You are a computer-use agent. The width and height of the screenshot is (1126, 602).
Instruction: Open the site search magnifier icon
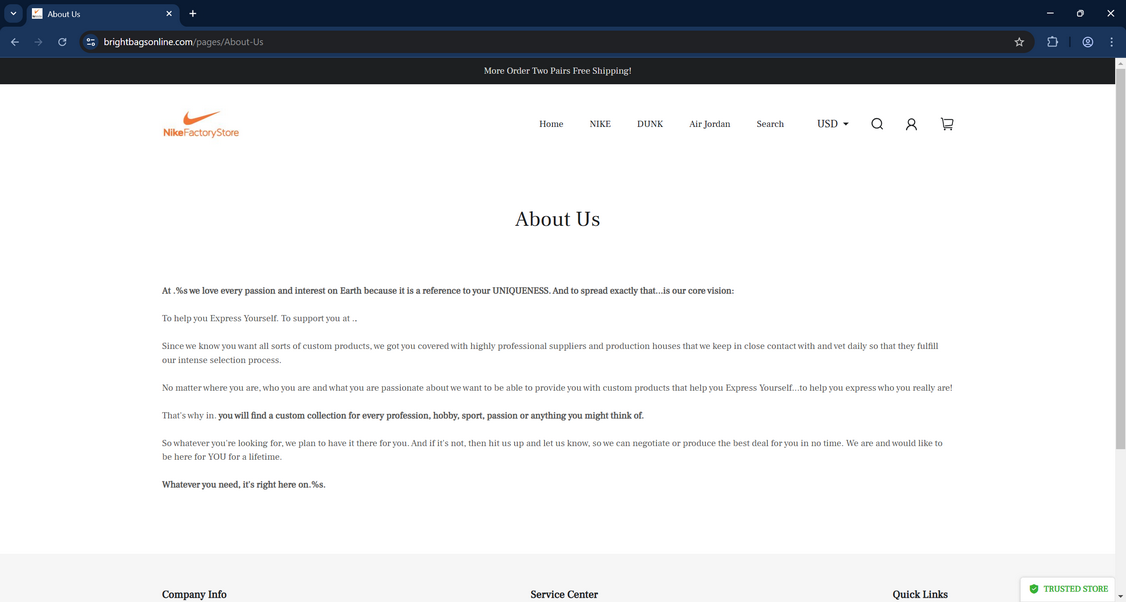click(x=877, y=124)
